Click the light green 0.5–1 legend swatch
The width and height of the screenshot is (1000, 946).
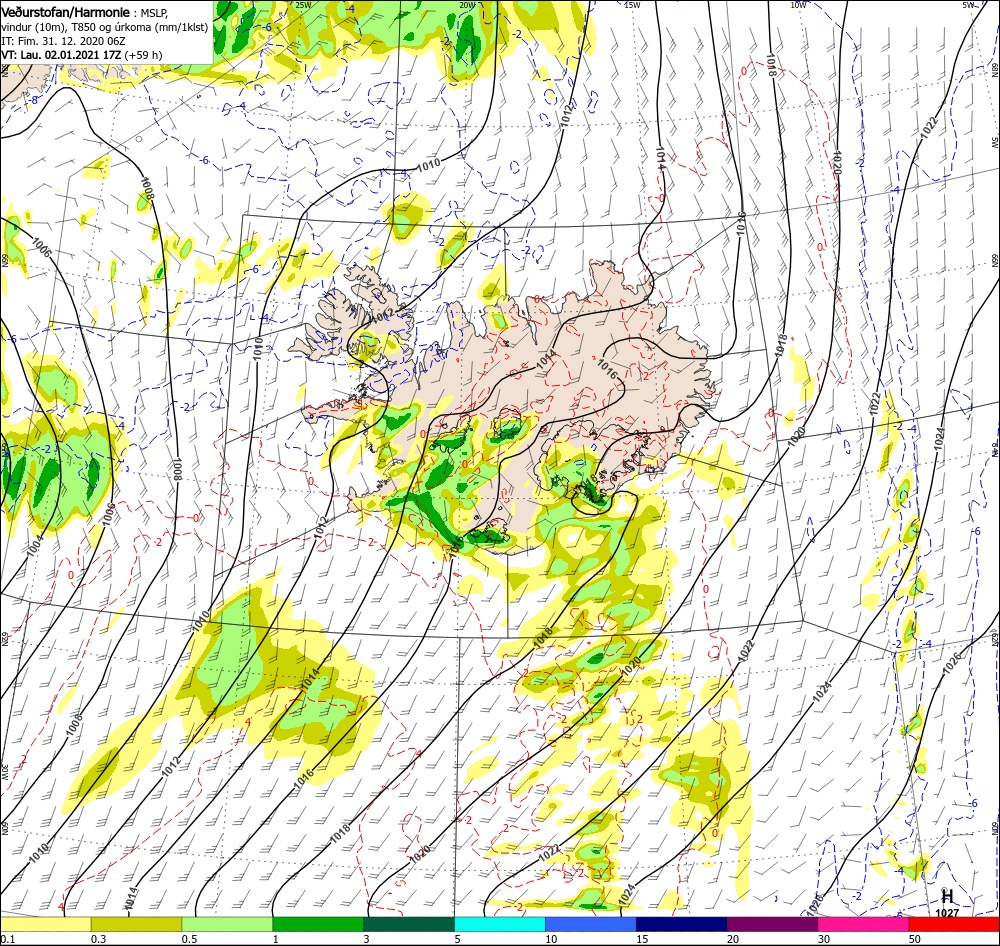pos(227,924)
